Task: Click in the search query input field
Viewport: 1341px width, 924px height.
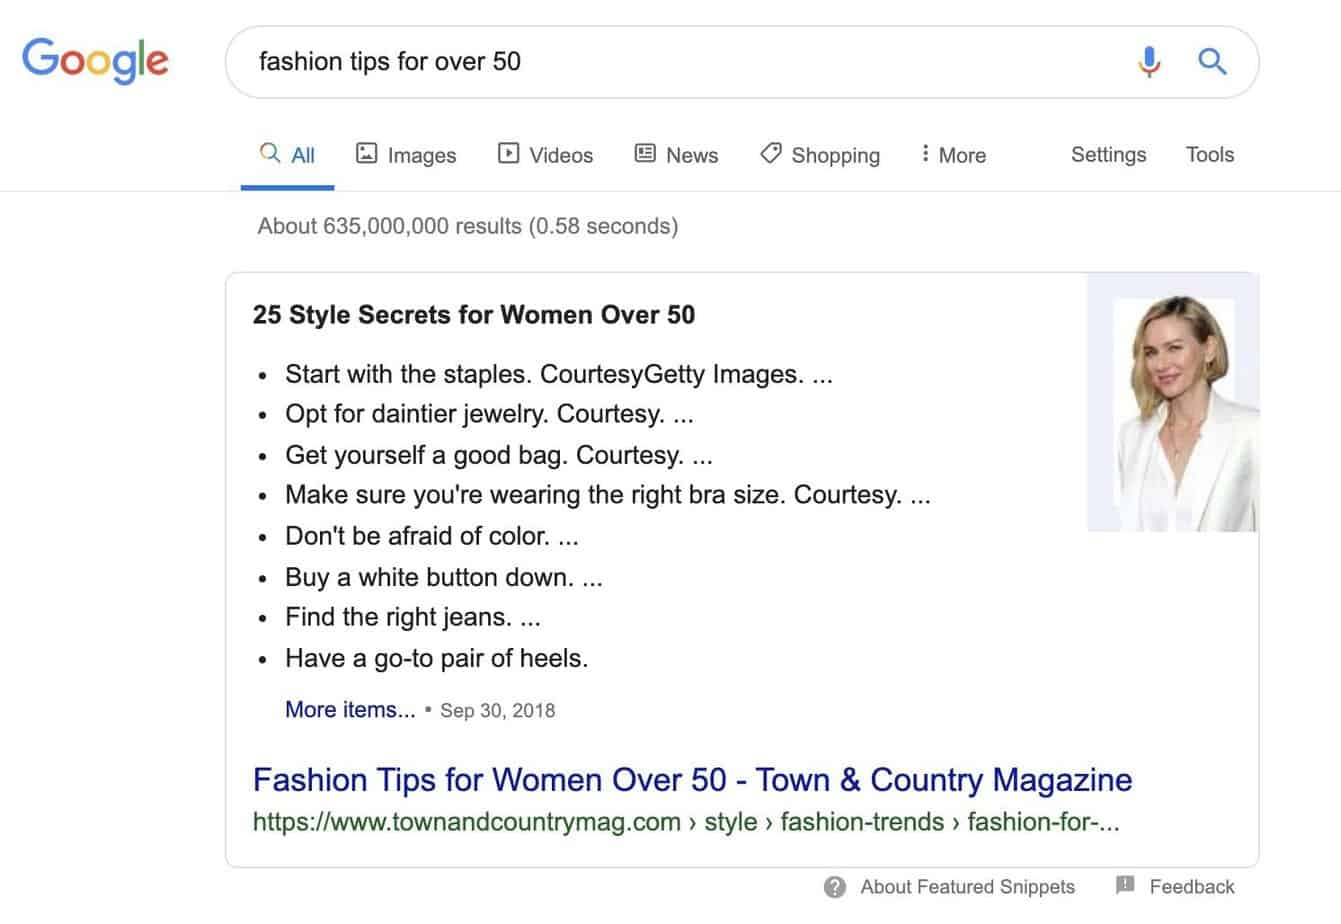Action: [x=680, y=62]
